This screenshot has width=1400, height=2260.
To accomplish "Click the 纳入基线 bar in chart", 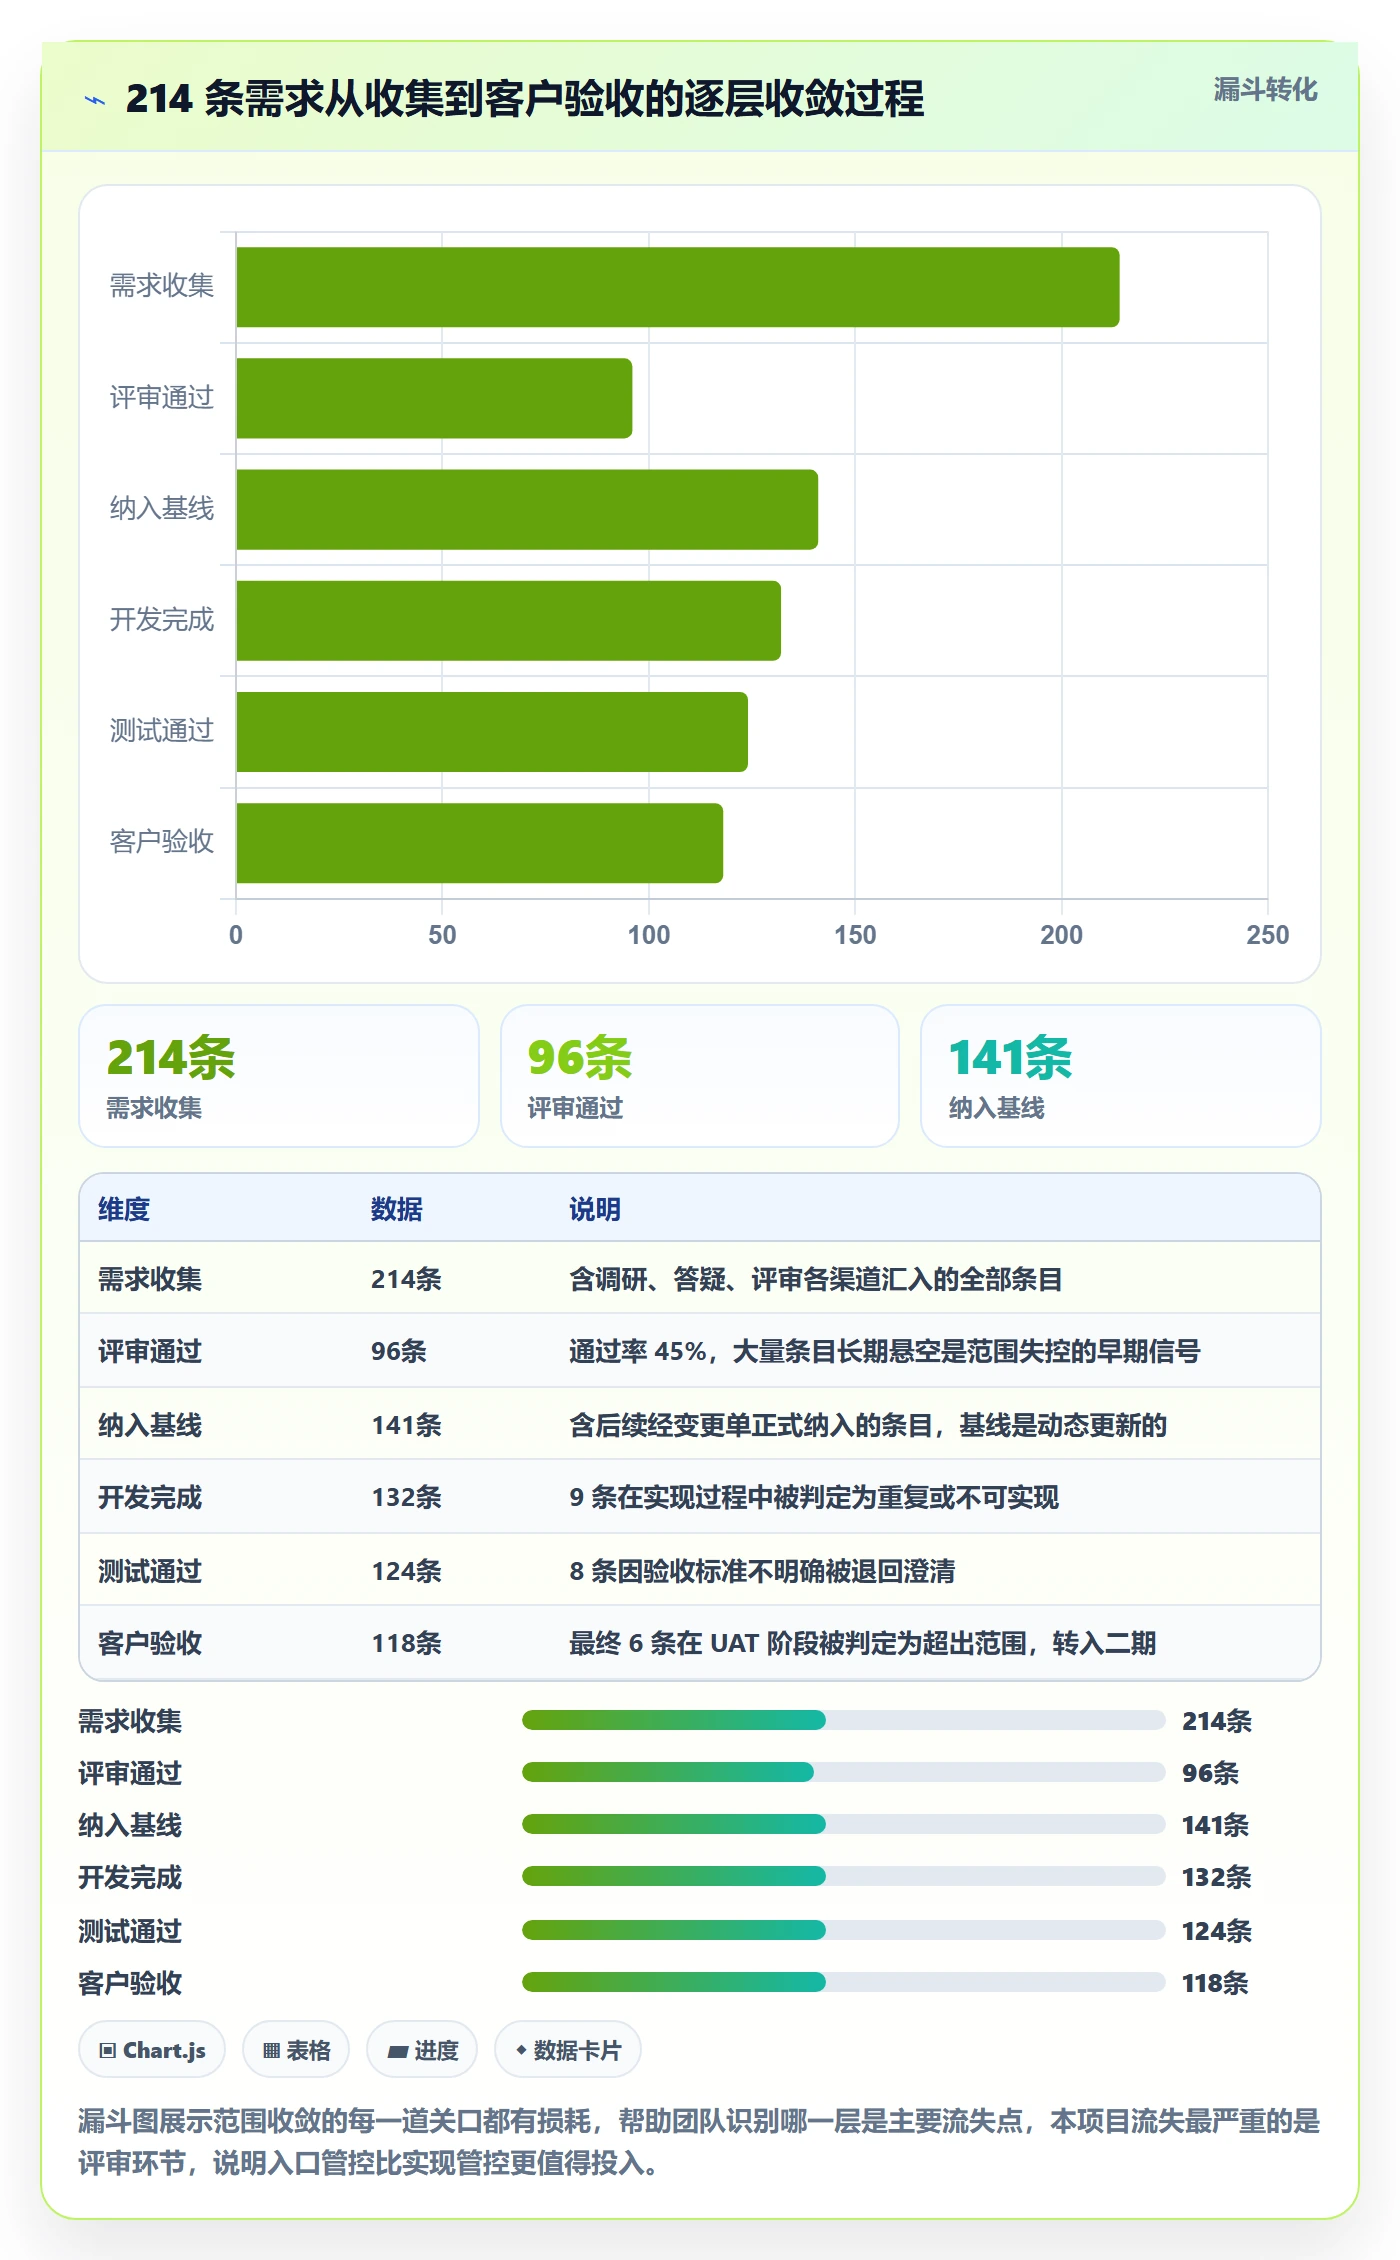I will pos(527,509).
